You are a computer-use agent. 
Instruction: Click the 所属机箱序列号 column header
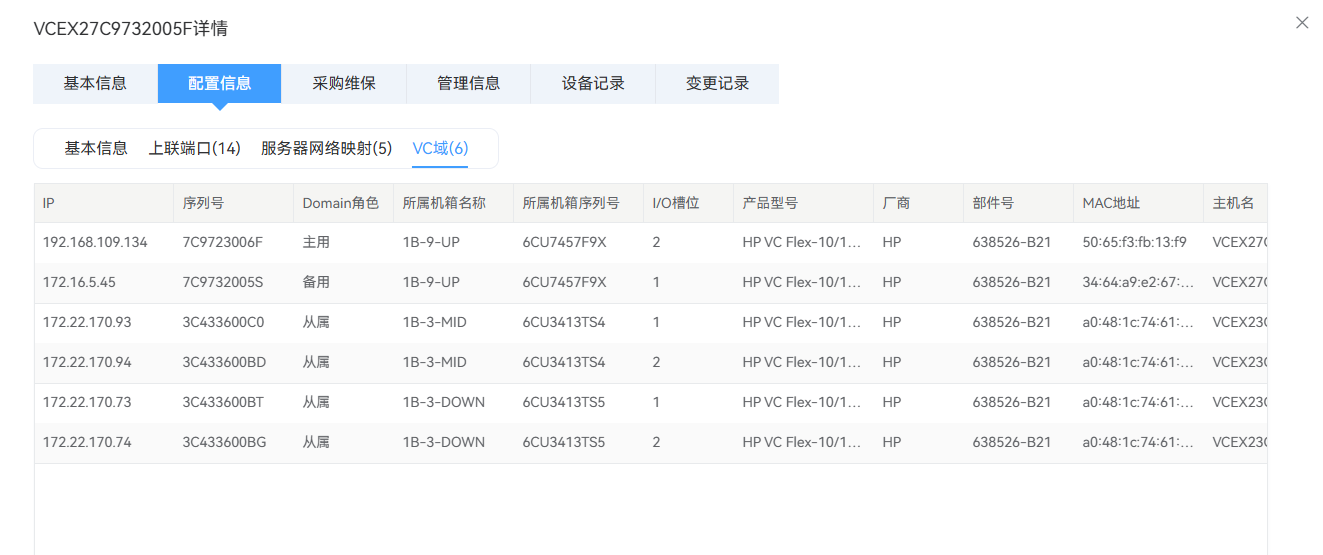click(x=578, y=203)
